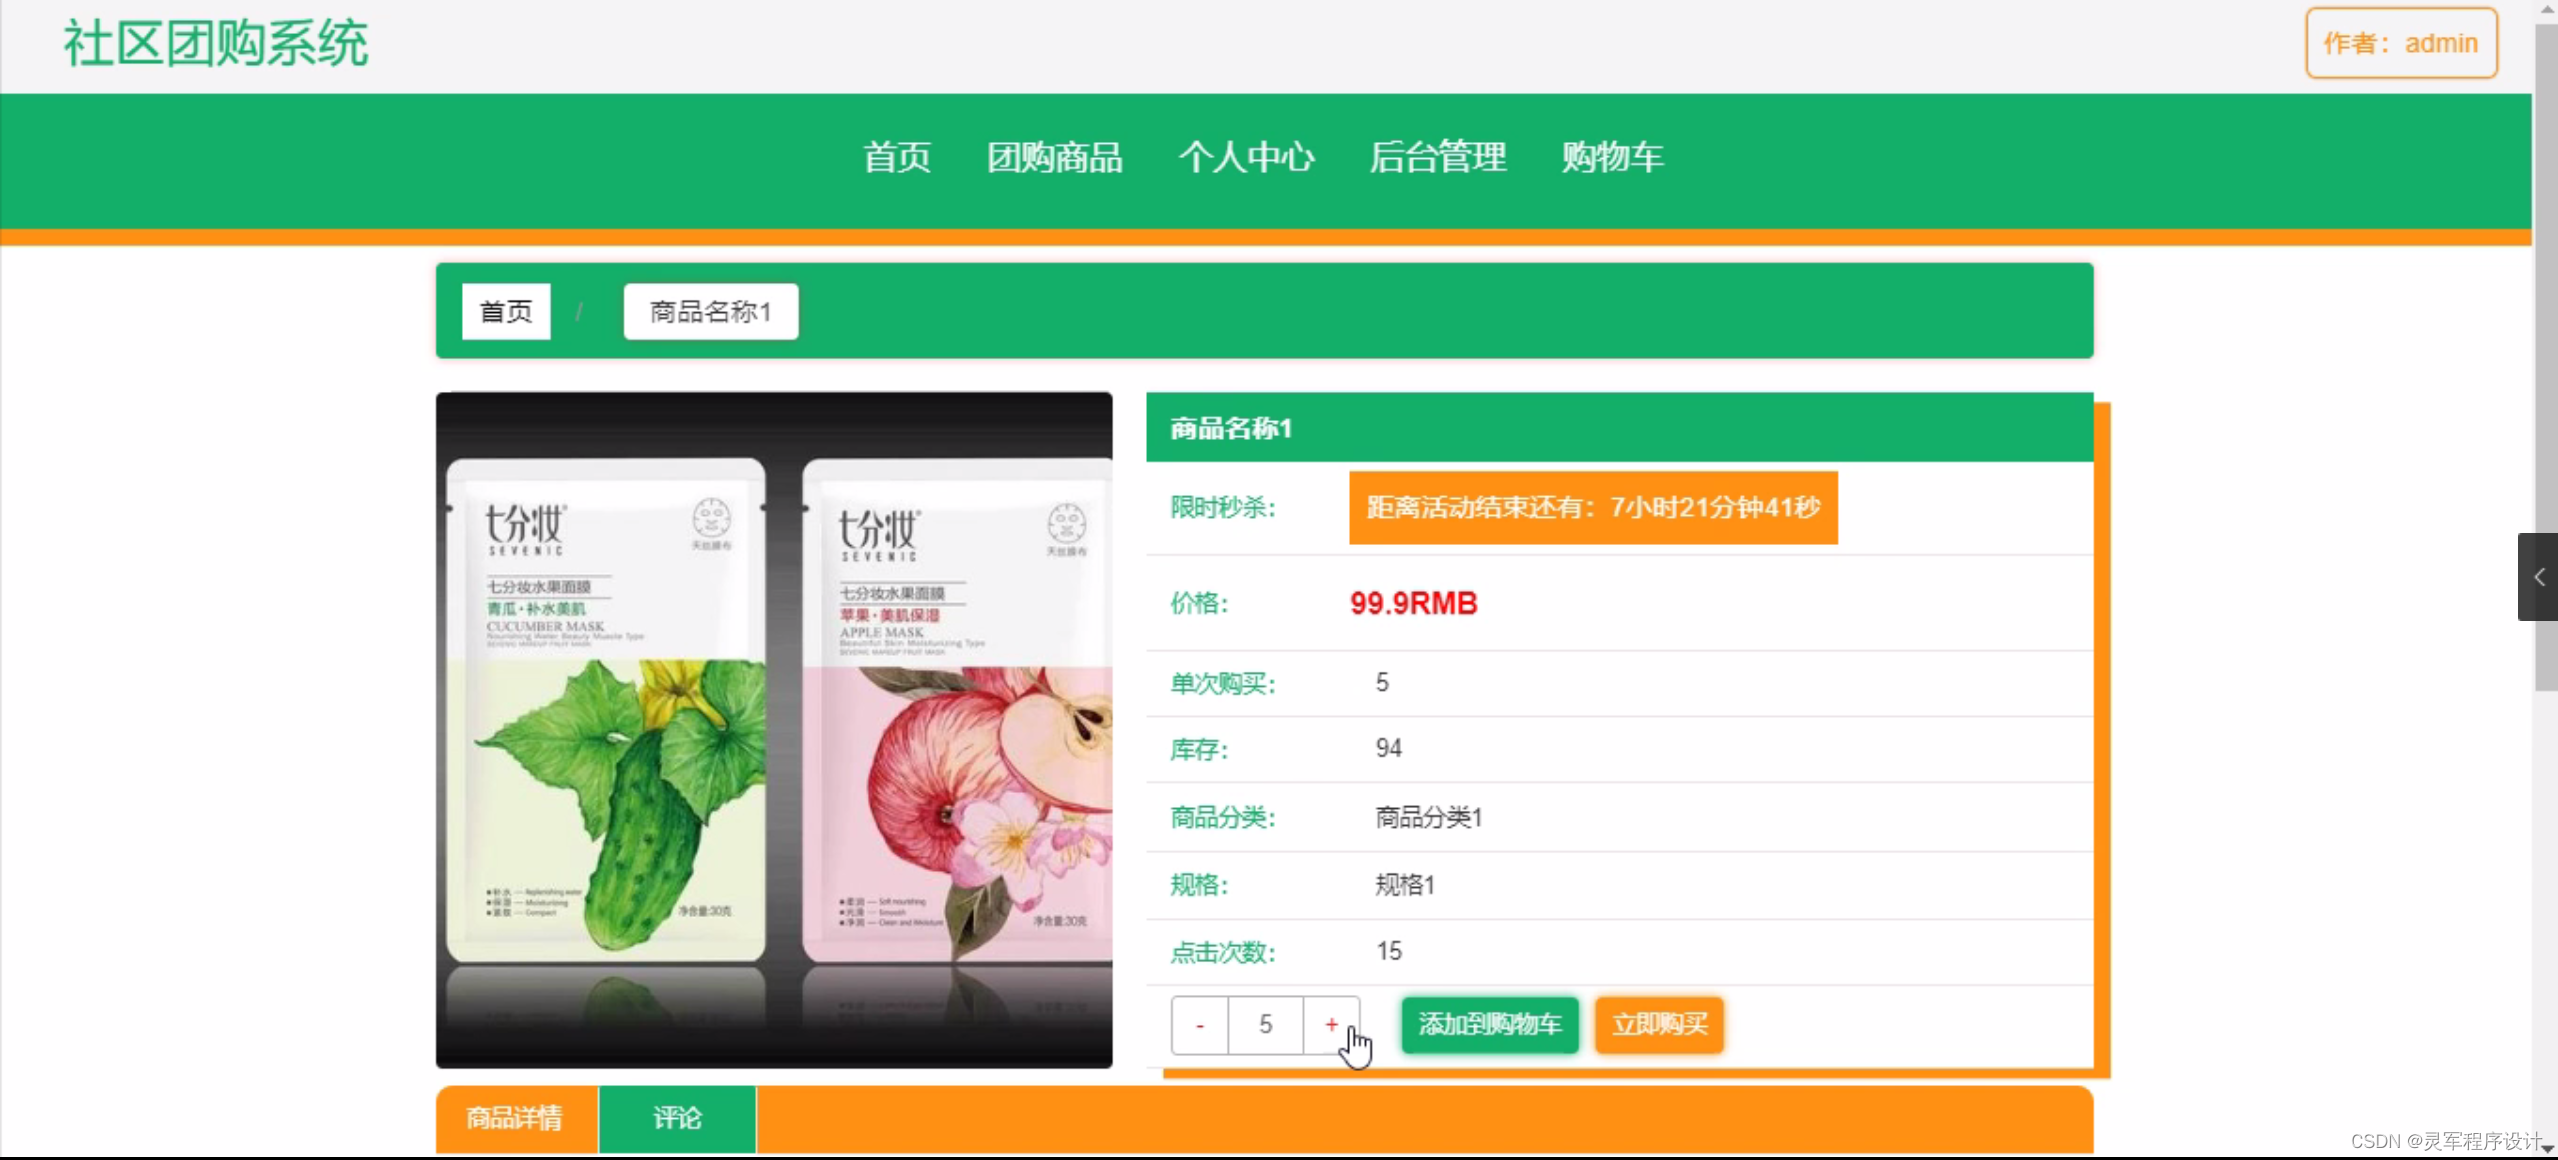Switch to the 评论 tab
Image resolution: width=2558 pixels, height=1160 pixels.
[x=677, y=1118]
